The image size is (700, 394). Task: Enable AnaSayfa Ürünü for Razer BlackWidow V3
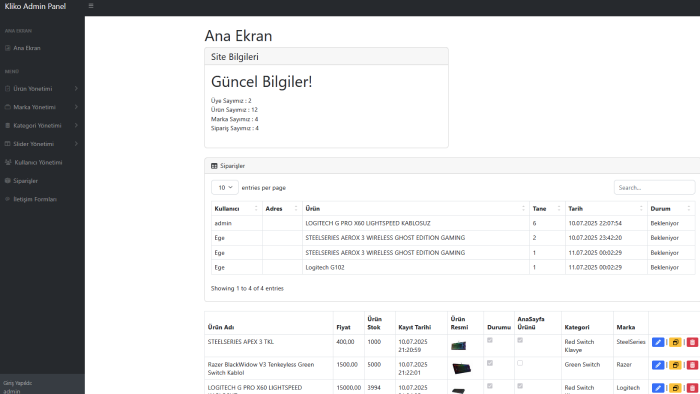click(x=520, y=363)
